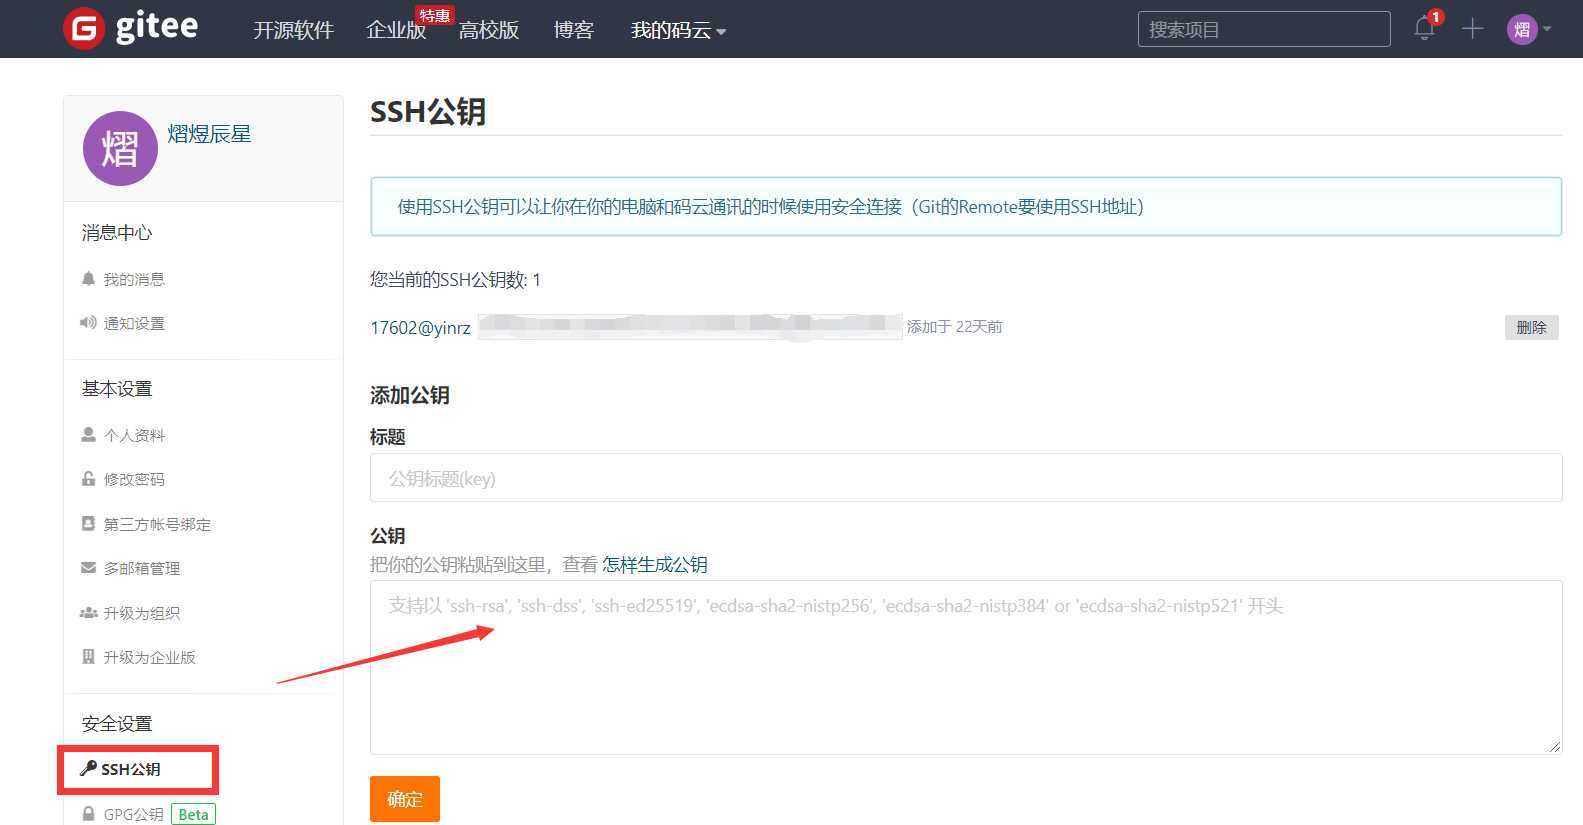
Task: Click speaker icon beside 通知设置
Action: point(88,322)
